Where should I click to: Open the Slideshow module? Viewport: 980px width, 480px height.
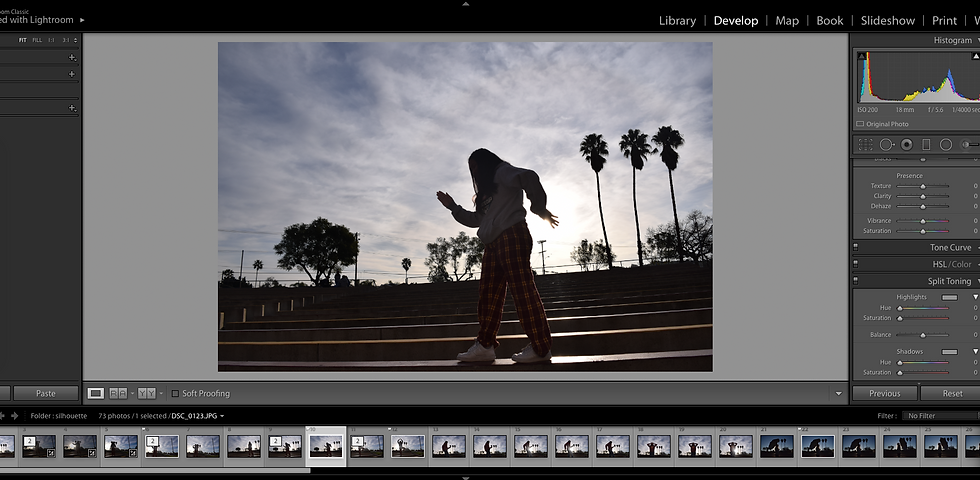point(888,20)
